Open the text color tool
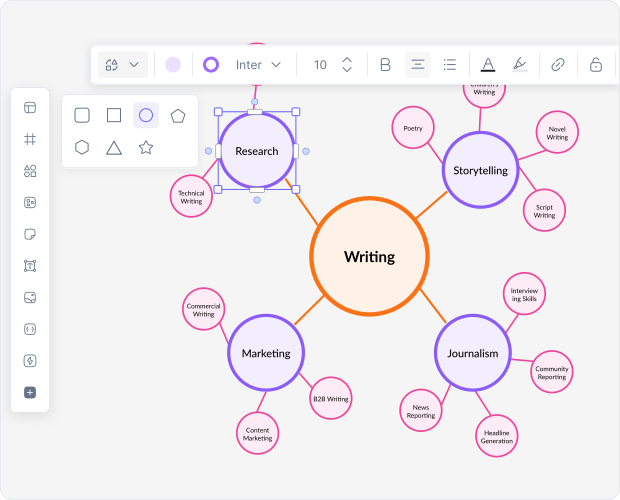The width and height of the screenshot is (620, 500). pyautogui.click(x=488, y=64)
